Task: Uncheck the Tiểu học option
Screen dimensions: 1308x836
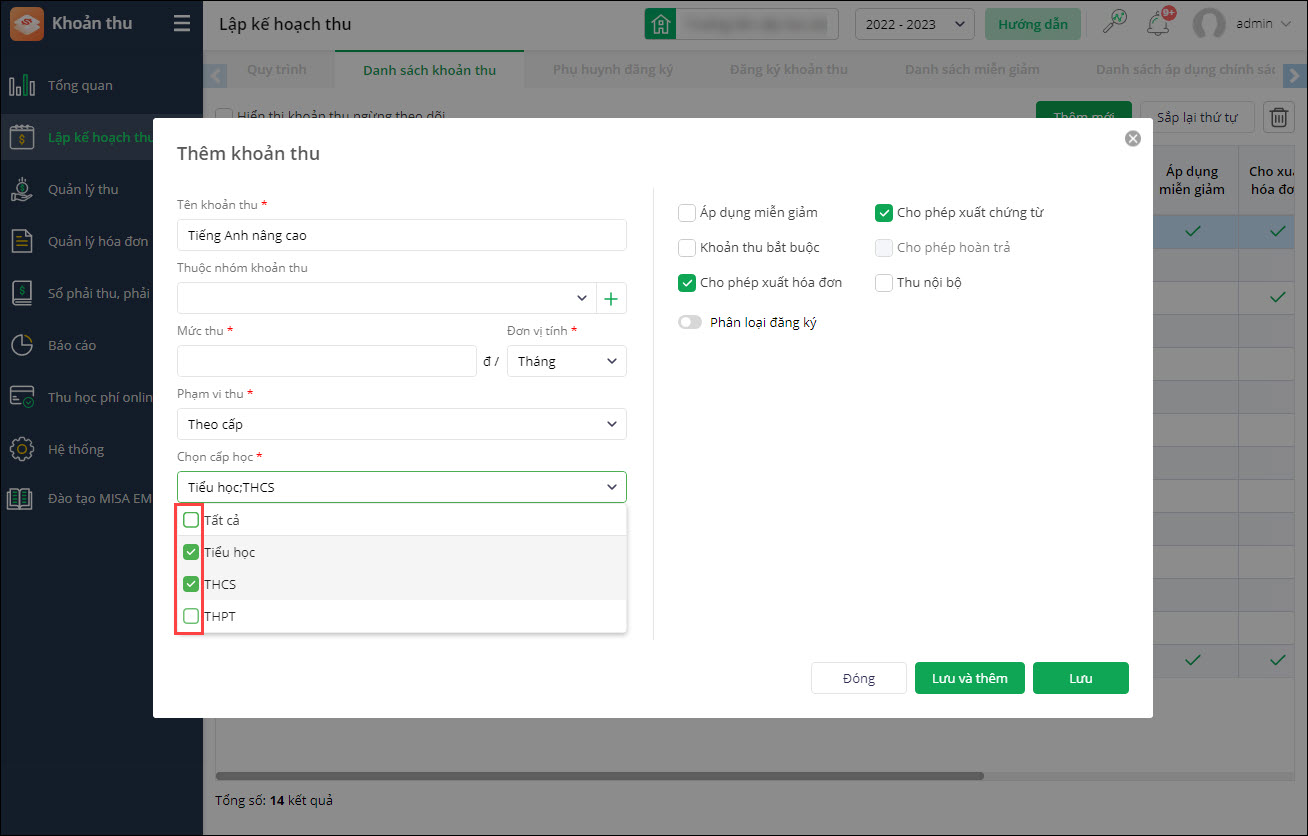Action: pyautogui.click(x=191, y=552)
